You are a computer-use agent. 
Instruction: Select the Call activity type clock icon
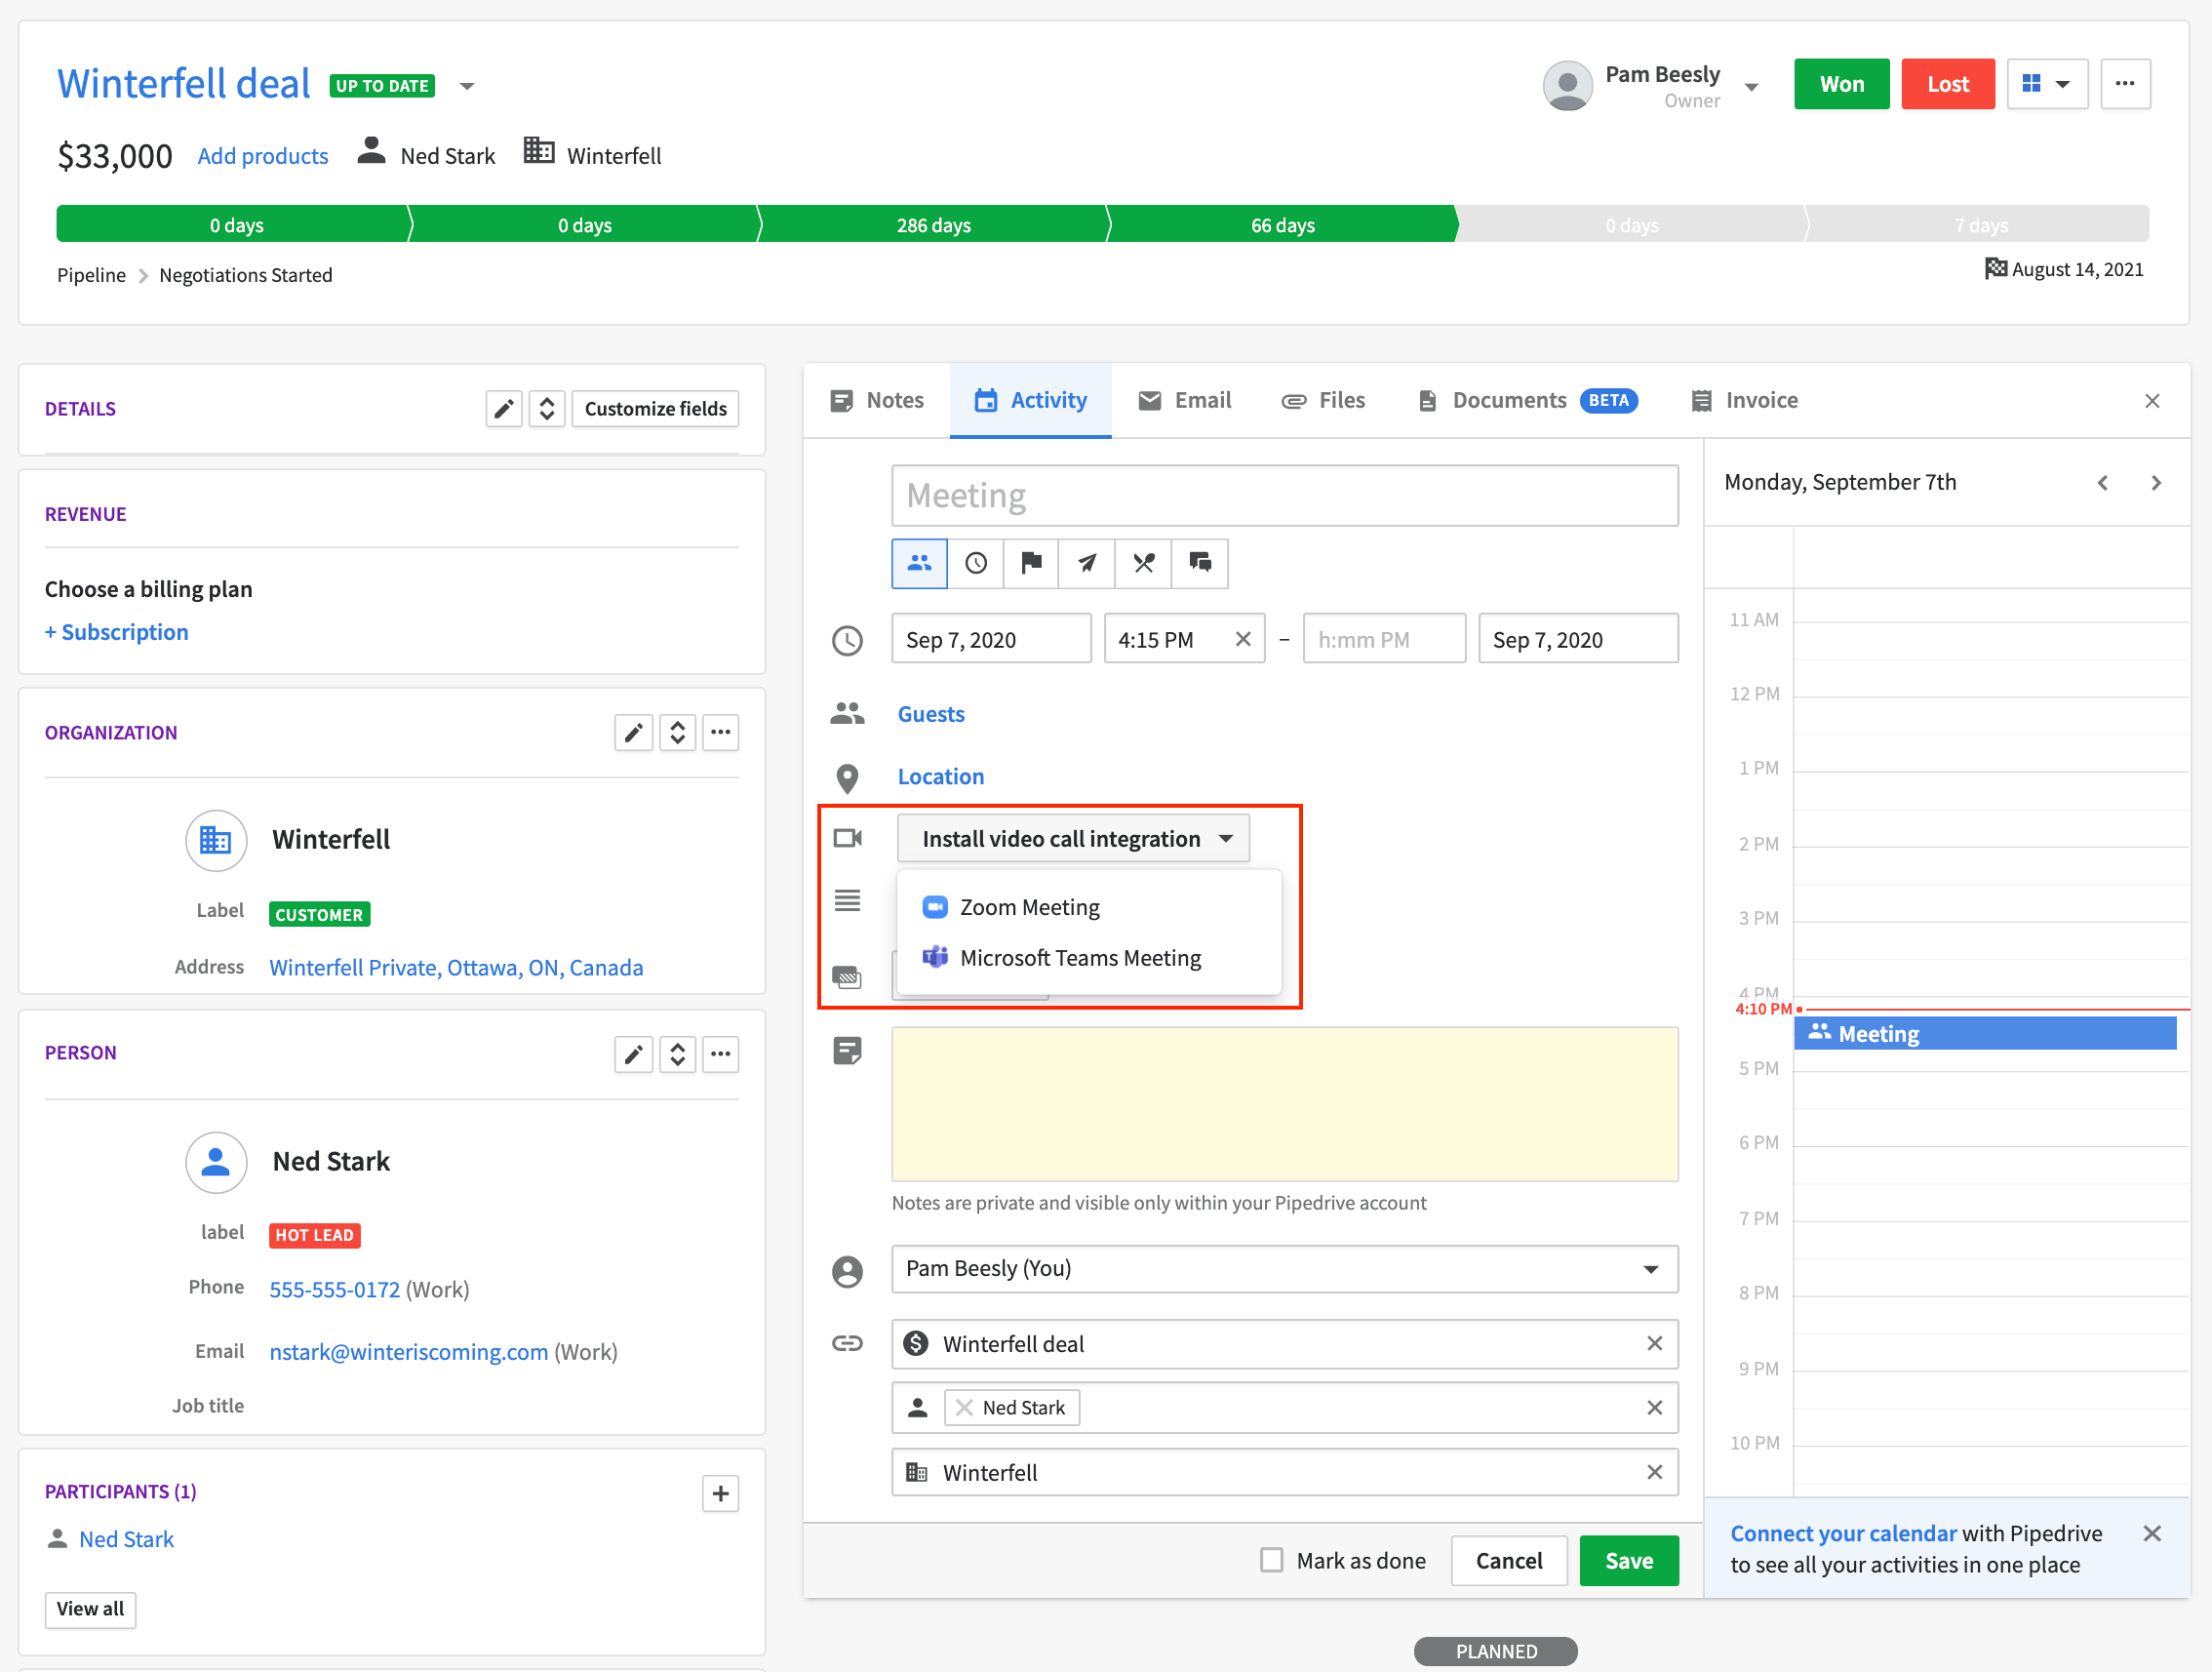pos(975,563)
